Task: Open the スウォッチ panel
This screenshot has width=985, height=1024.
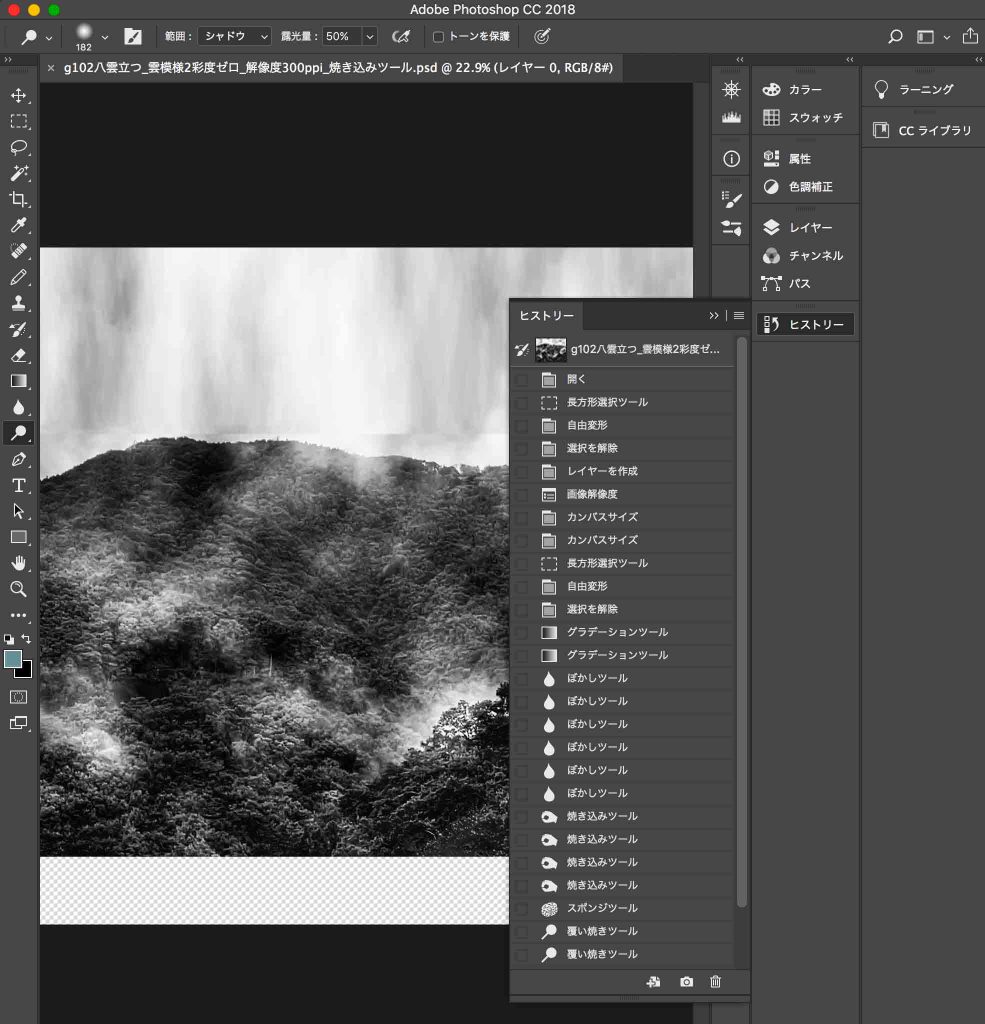Action: click(805, 118)
